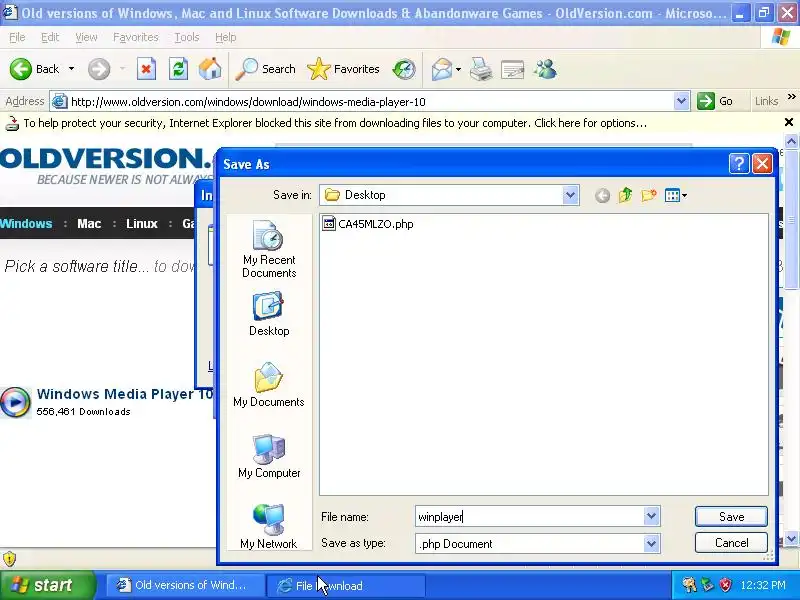Open My Documents in places bar
Viewport: 800px width, 600px height.
(269, 385)
